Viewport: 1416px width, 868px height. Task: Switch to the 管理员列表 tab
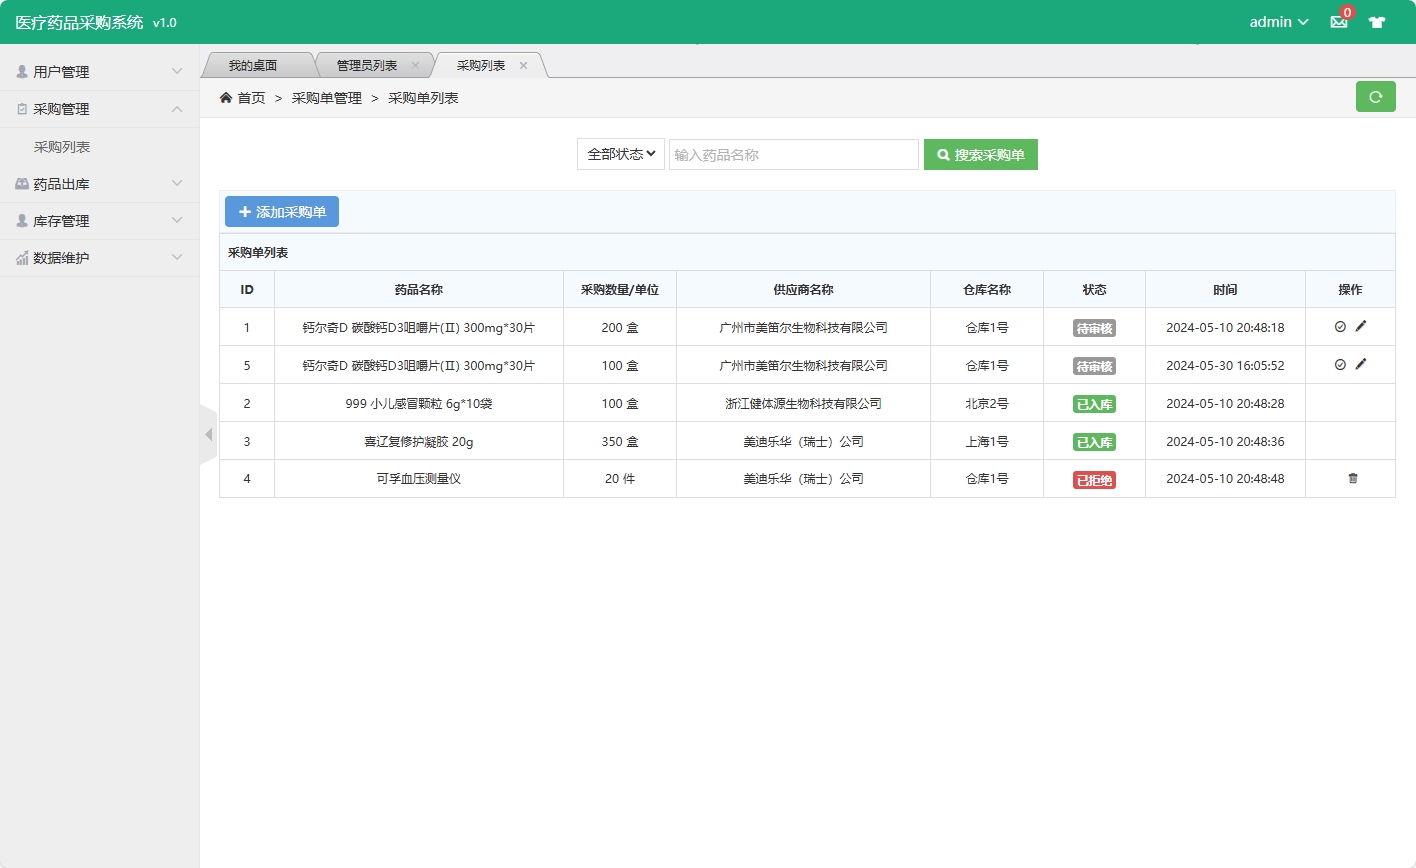368,64
